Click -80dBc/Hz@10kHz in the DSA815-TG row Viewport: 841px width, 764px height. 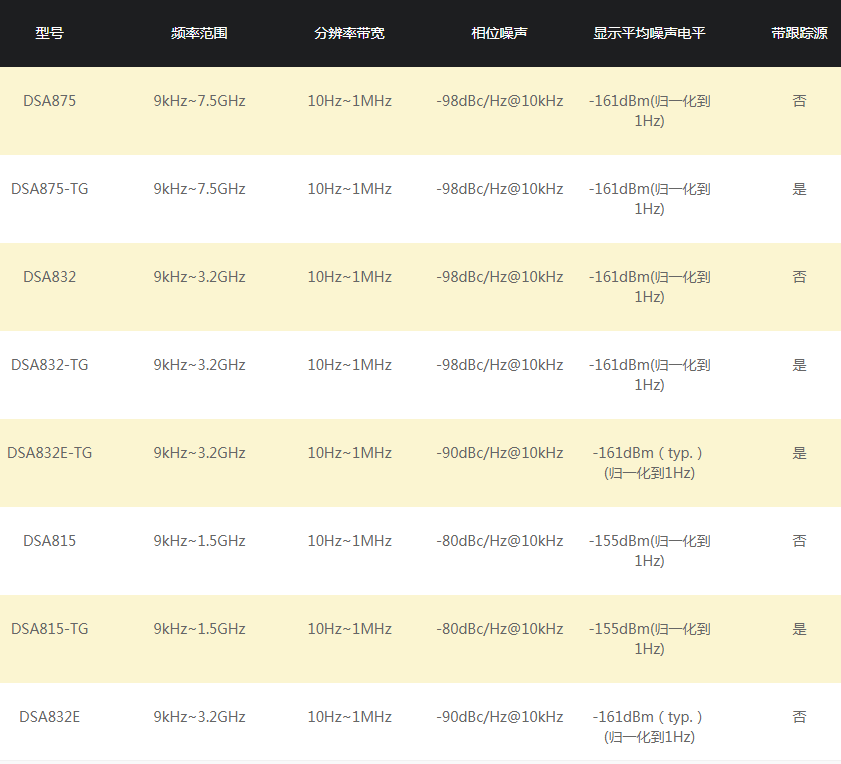pos(499,629)
